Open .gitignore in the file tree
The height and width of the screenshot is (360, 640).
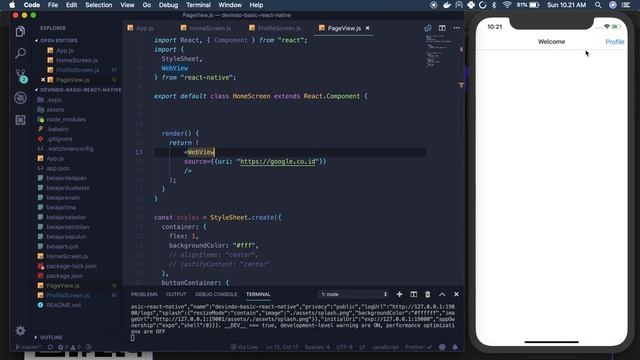point(59,139)
